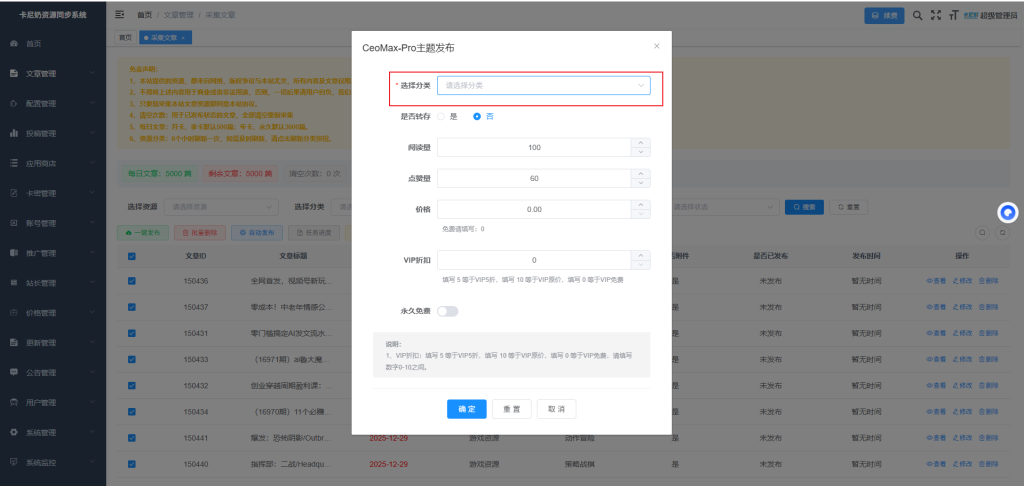
Task: Uncheck the checkbox for article 150441
Action: (x=132, y=438)
